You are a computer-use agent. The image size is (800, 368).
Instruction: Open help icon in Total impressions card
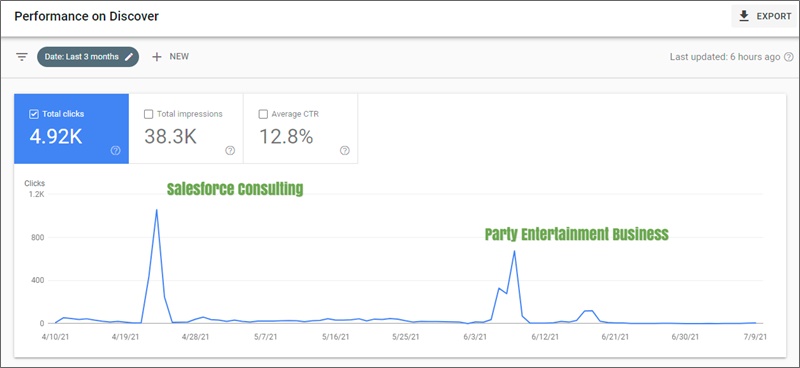tap(230, 150)
